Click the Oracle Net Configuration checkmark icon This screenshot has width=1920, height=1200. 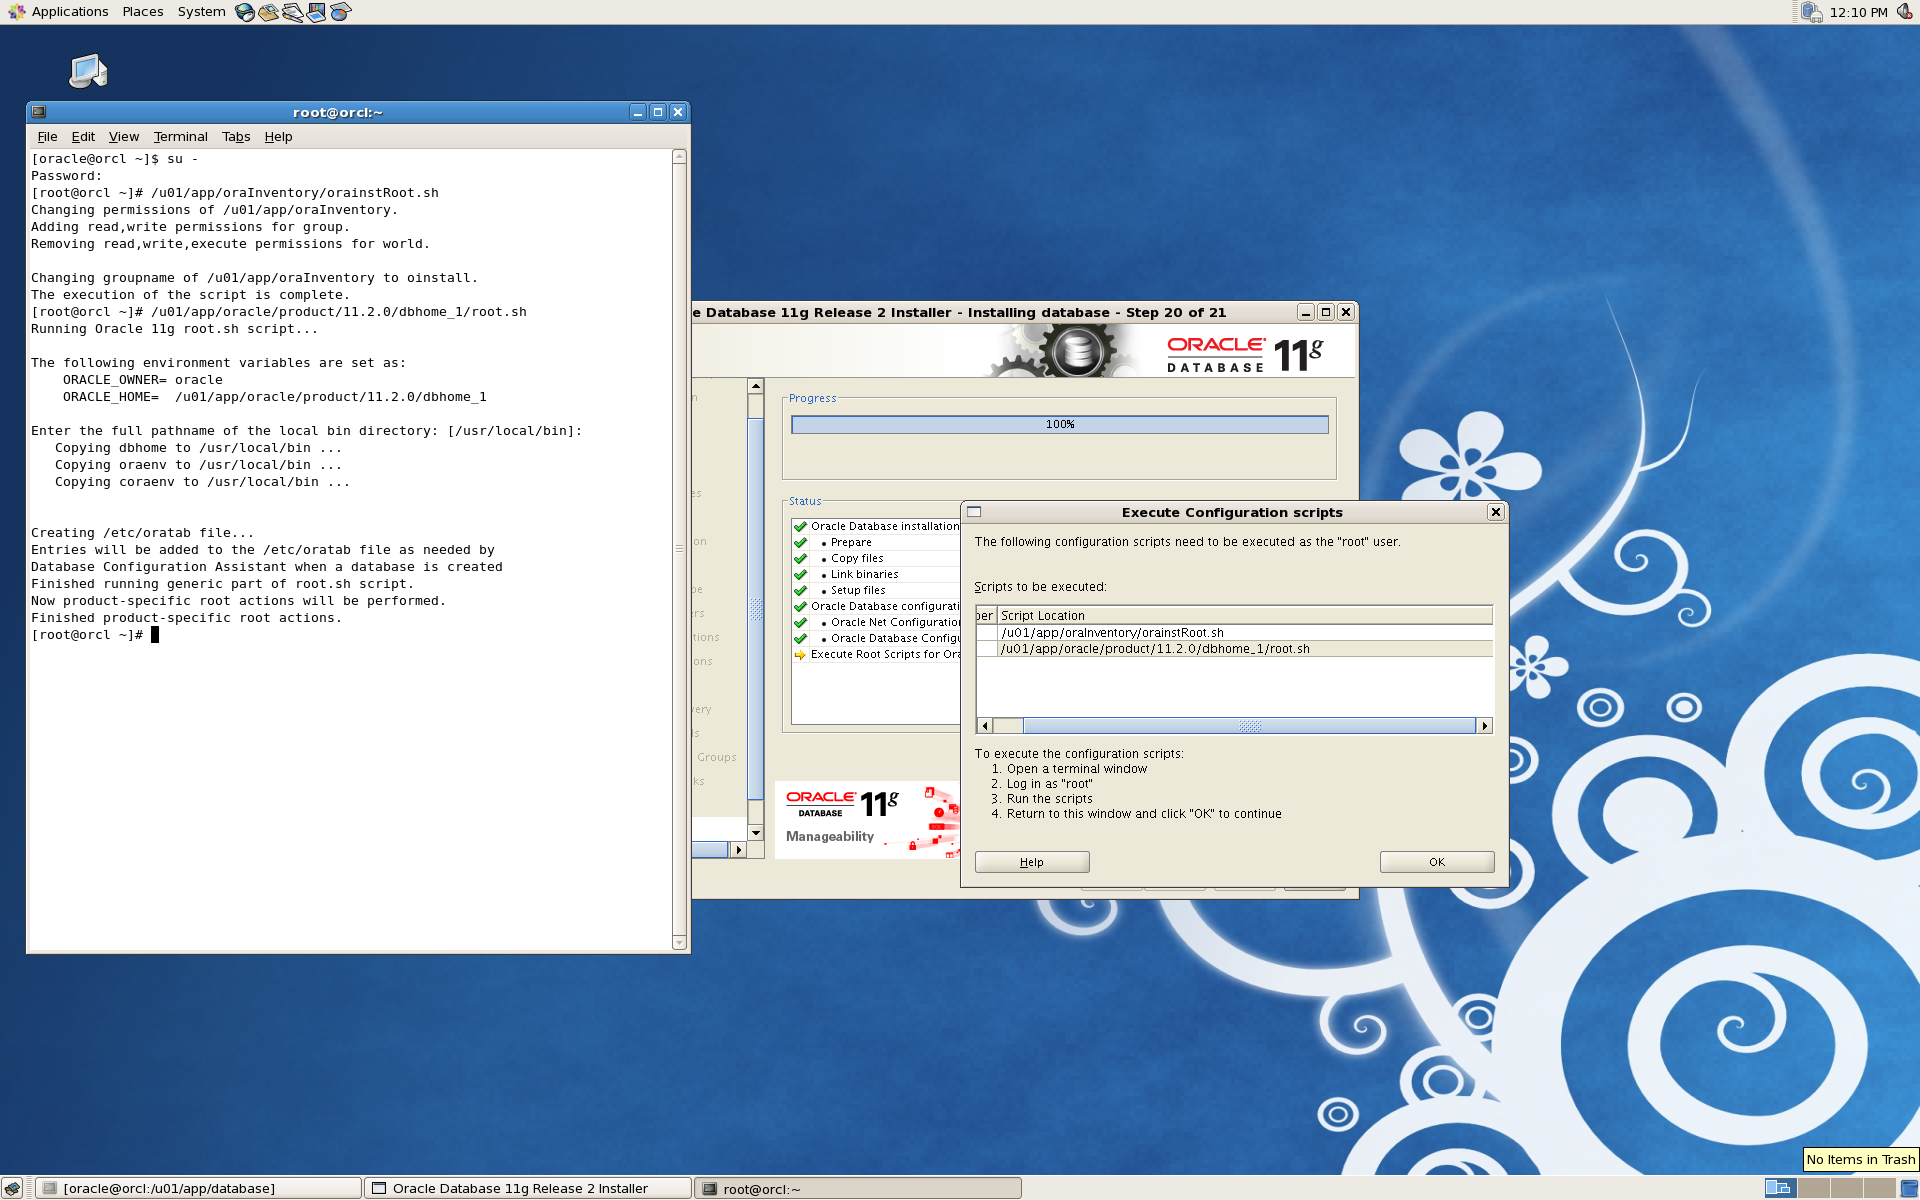tap(798, 621)
